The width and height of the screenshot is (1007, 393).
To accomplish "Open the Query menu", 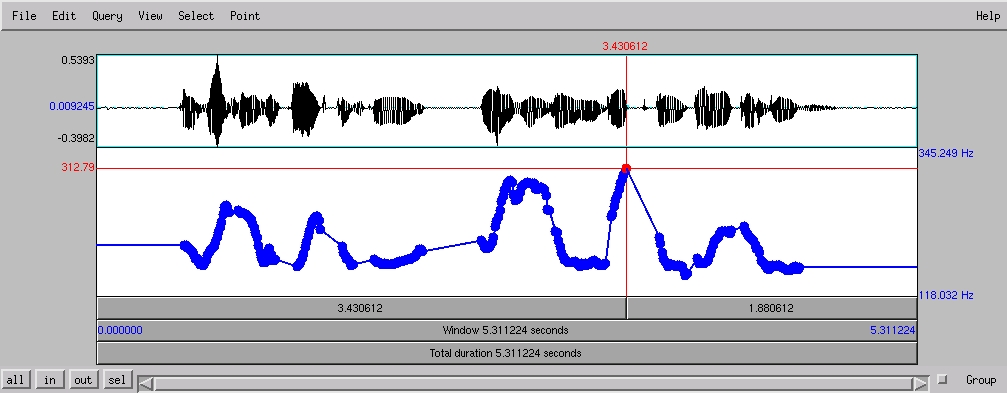I will (107, 16).
